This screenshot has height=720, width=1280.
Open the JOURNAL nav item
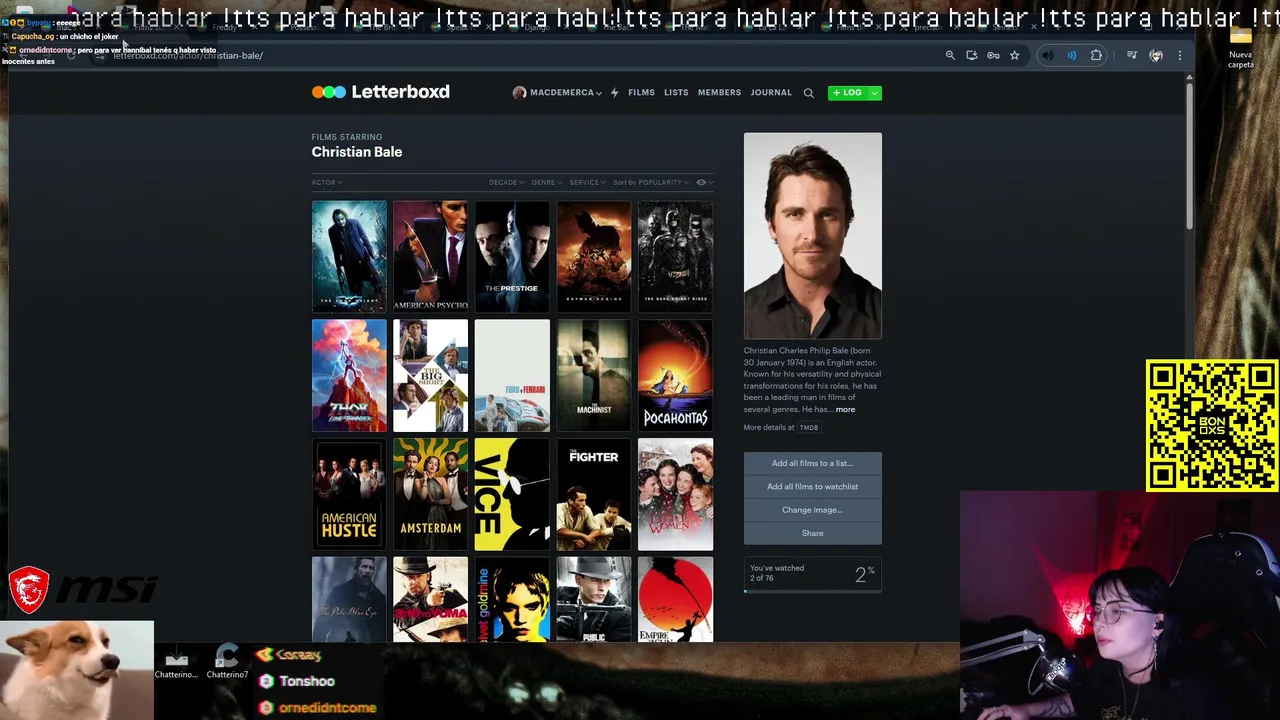[771, 93]
